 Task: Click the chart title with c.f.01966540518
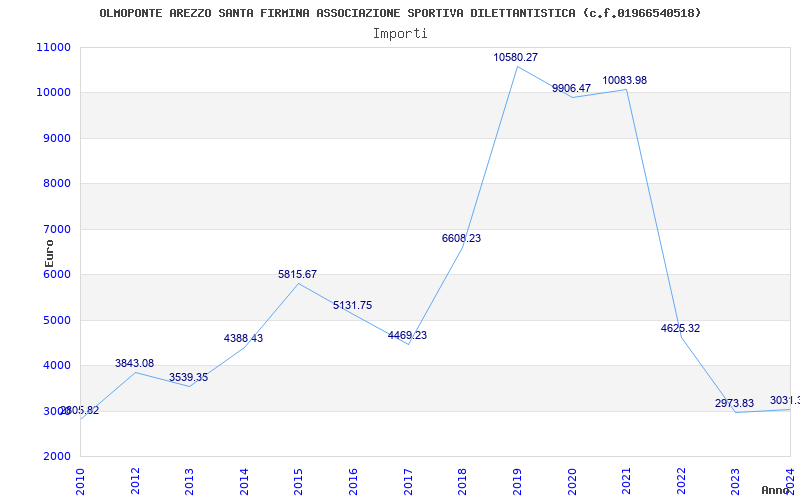(x=400, y=13)
